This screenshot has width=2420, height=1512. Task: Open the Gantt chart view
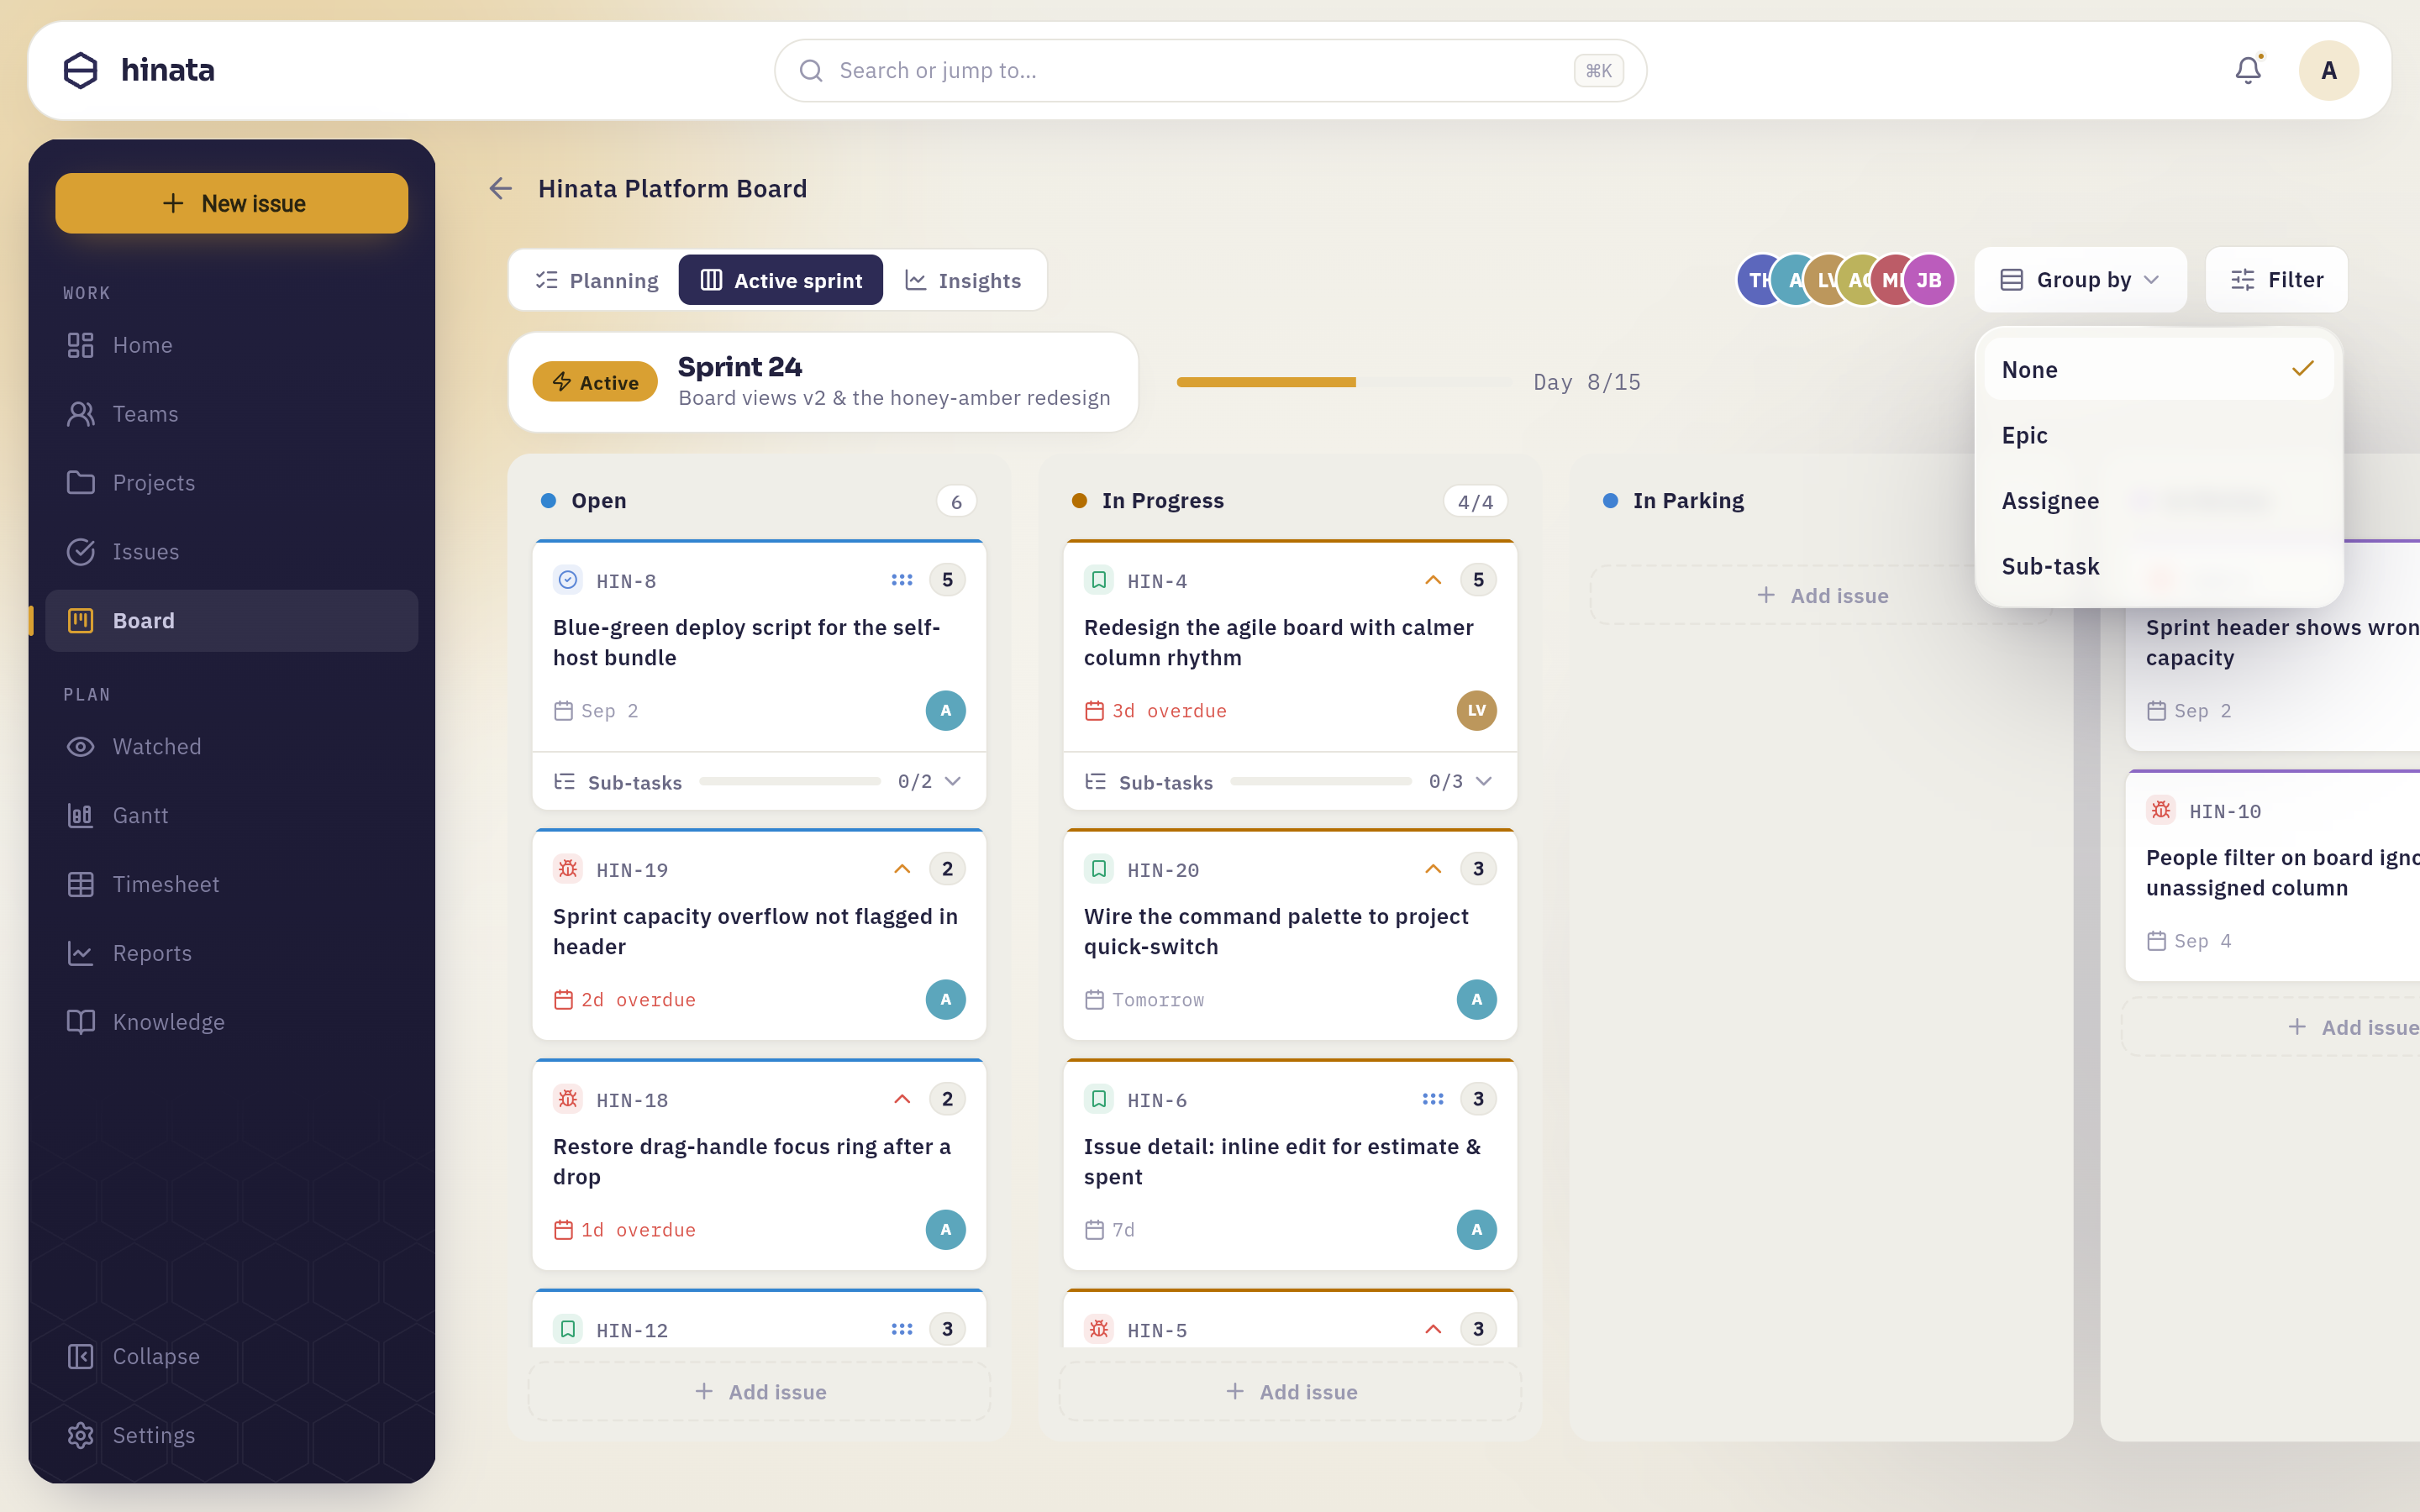point(232,816)
